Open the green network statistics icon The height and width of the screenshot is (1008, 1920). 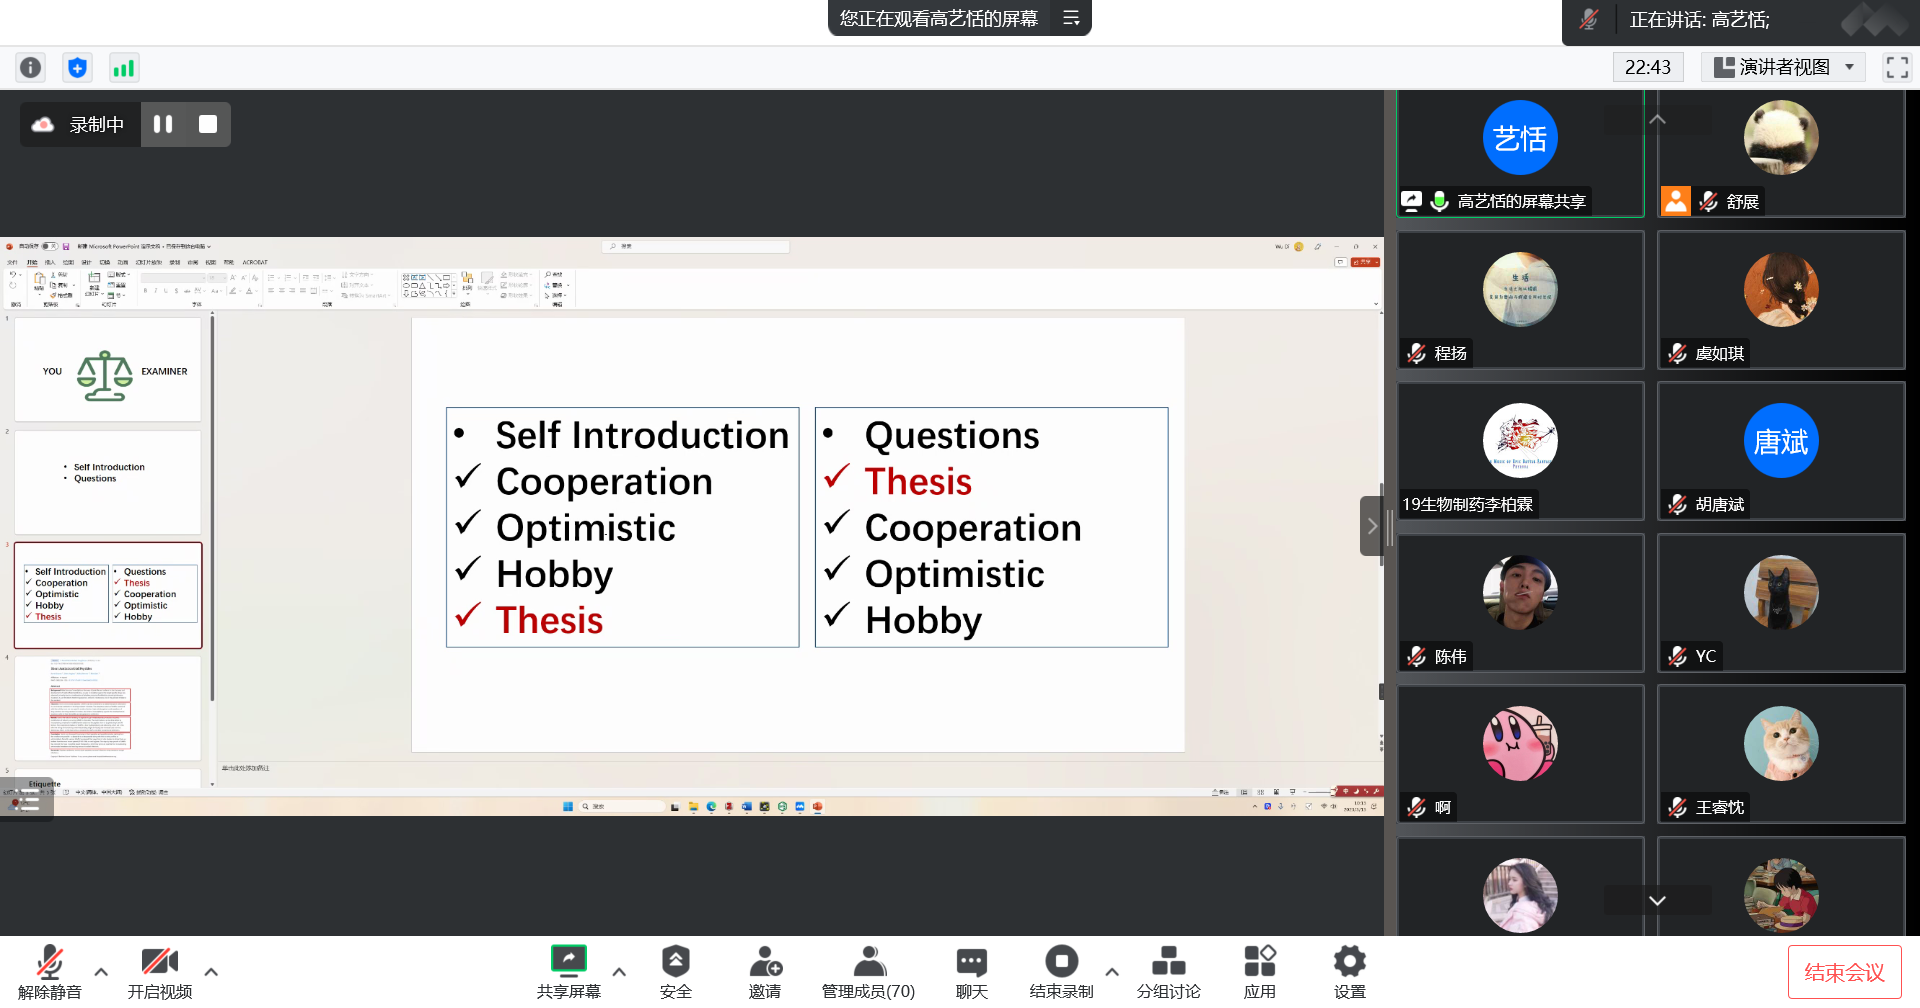pyautogui.click(x=123, y=68)
